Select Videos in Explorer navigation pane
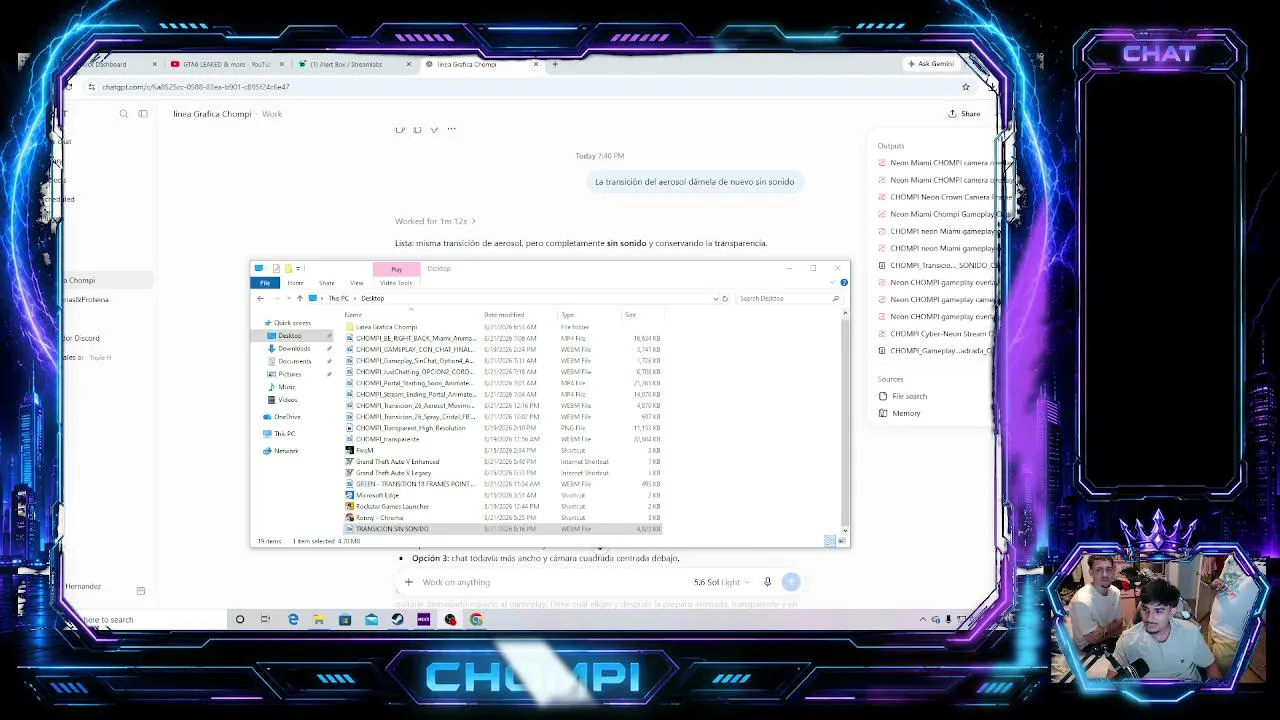Image resolution: width=1280 pixels, height=720 pixels. point(287,400)
